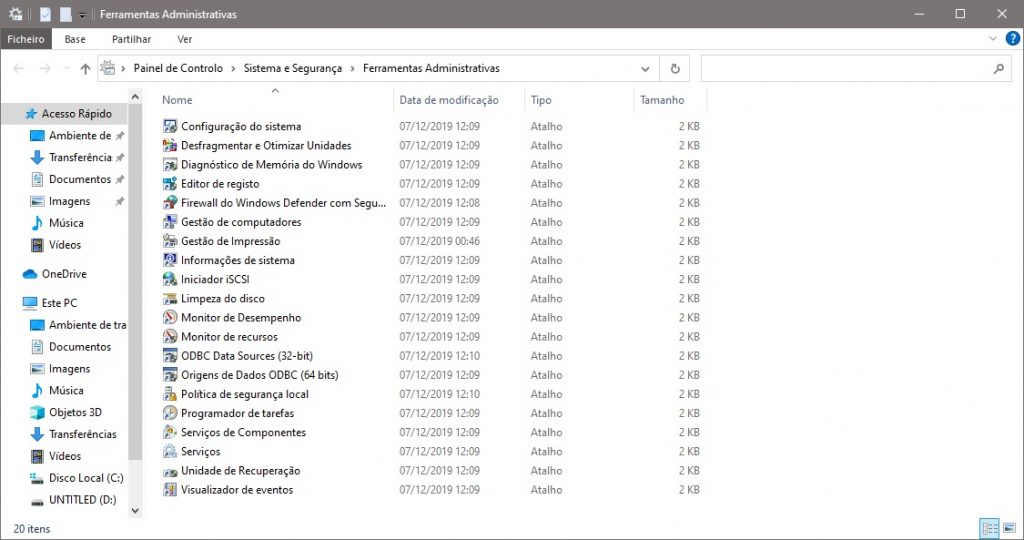Click the Monitor de Desempenho icon
1024x540 pixels.
[x=170, y=317]
